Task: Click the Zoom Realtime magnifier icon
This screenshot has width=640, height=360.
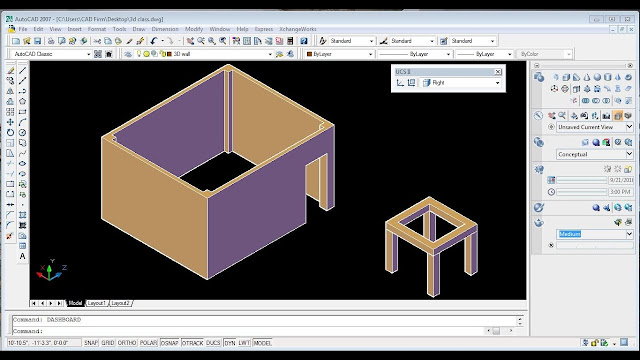Action: click(x=201, y=41)
